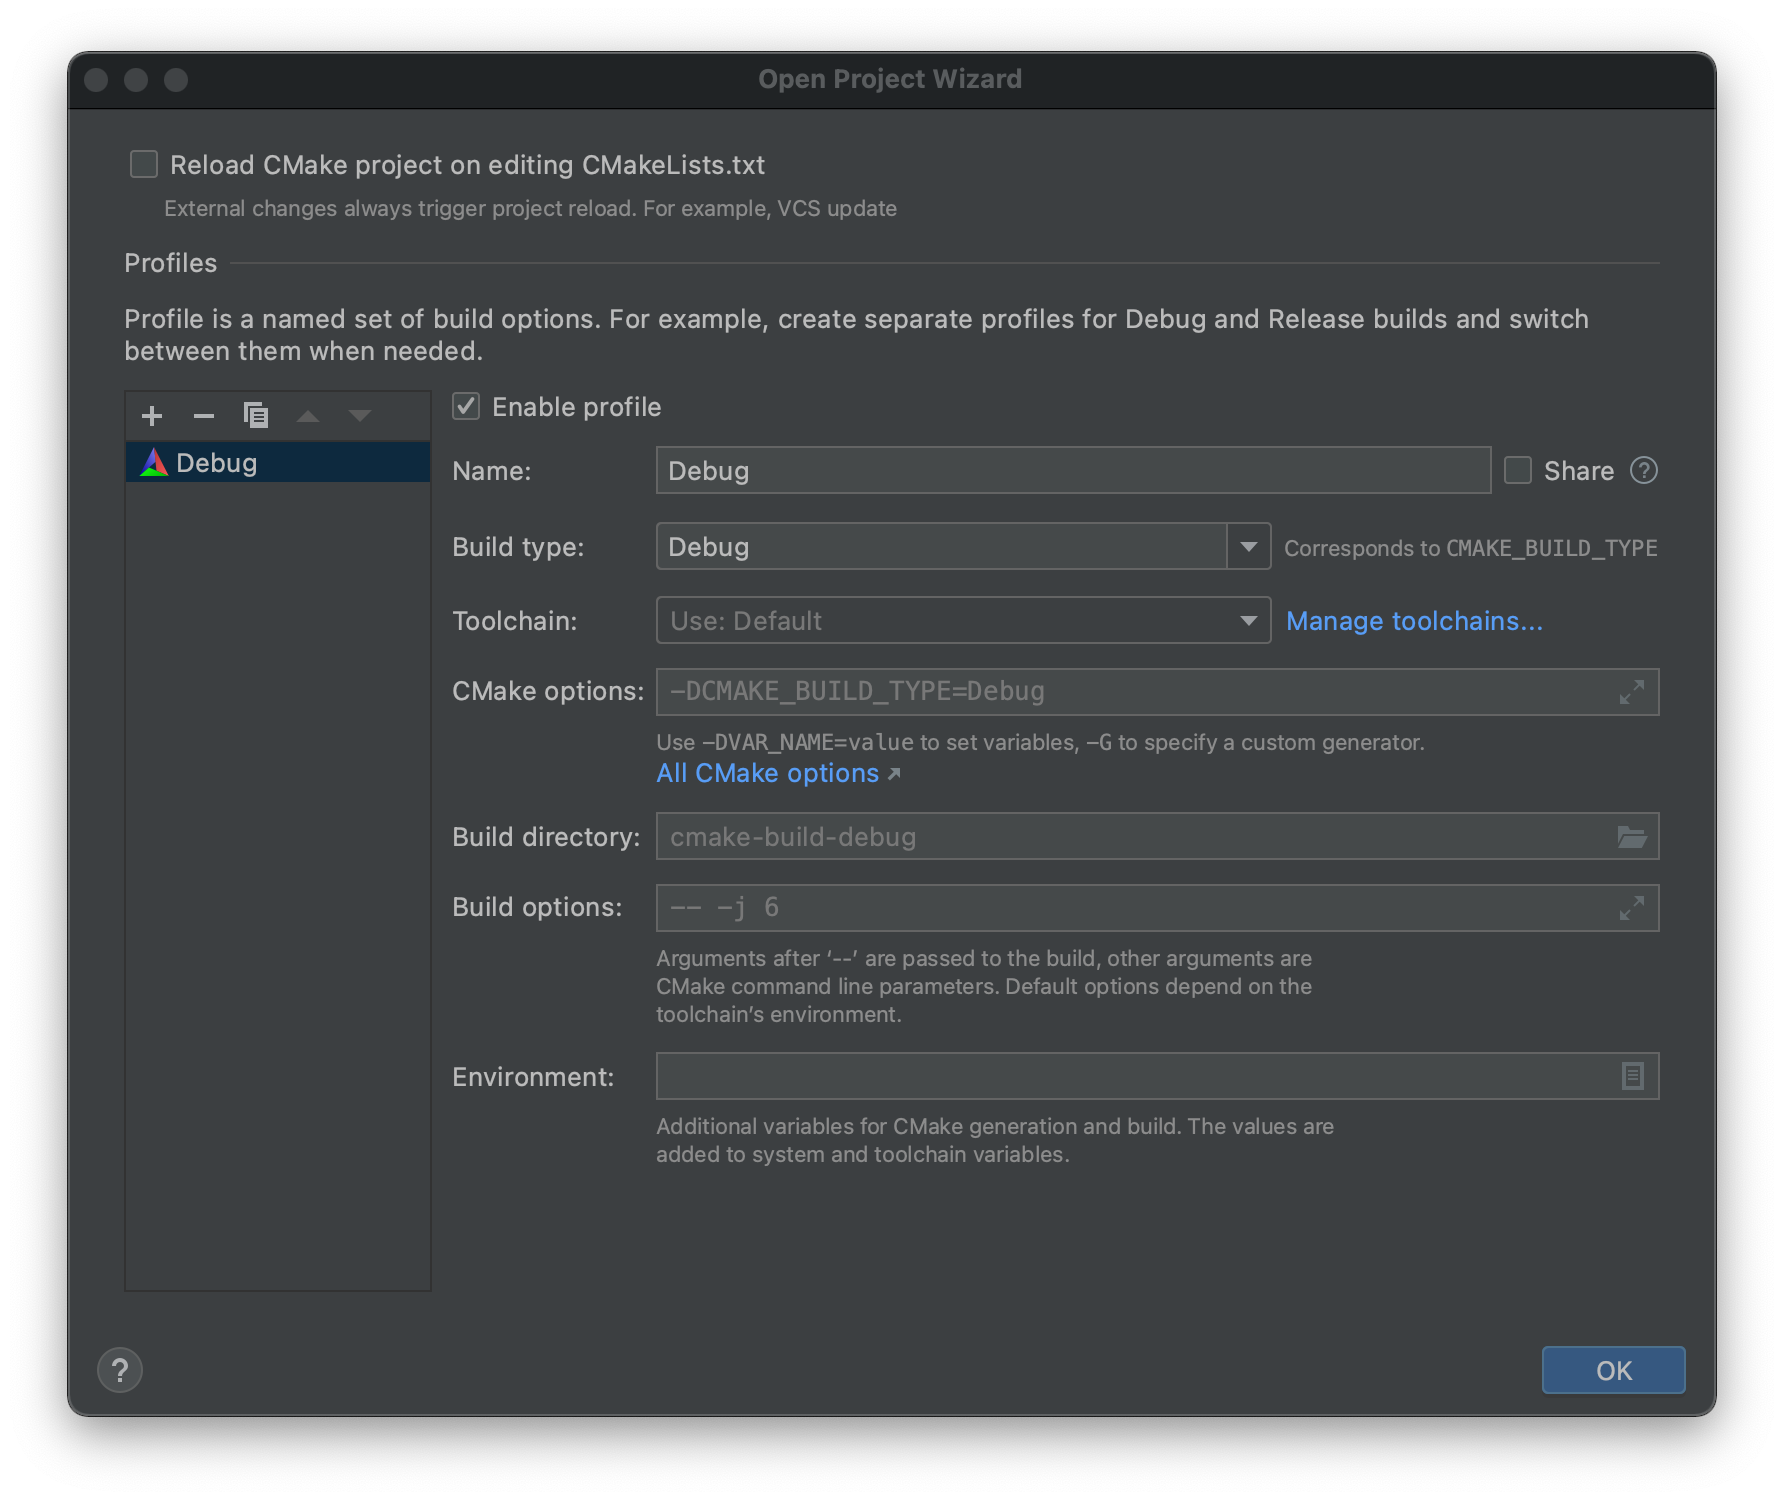
Task: Click the Enable profile label
Action: pyautogui.click(x=576, y=407)
